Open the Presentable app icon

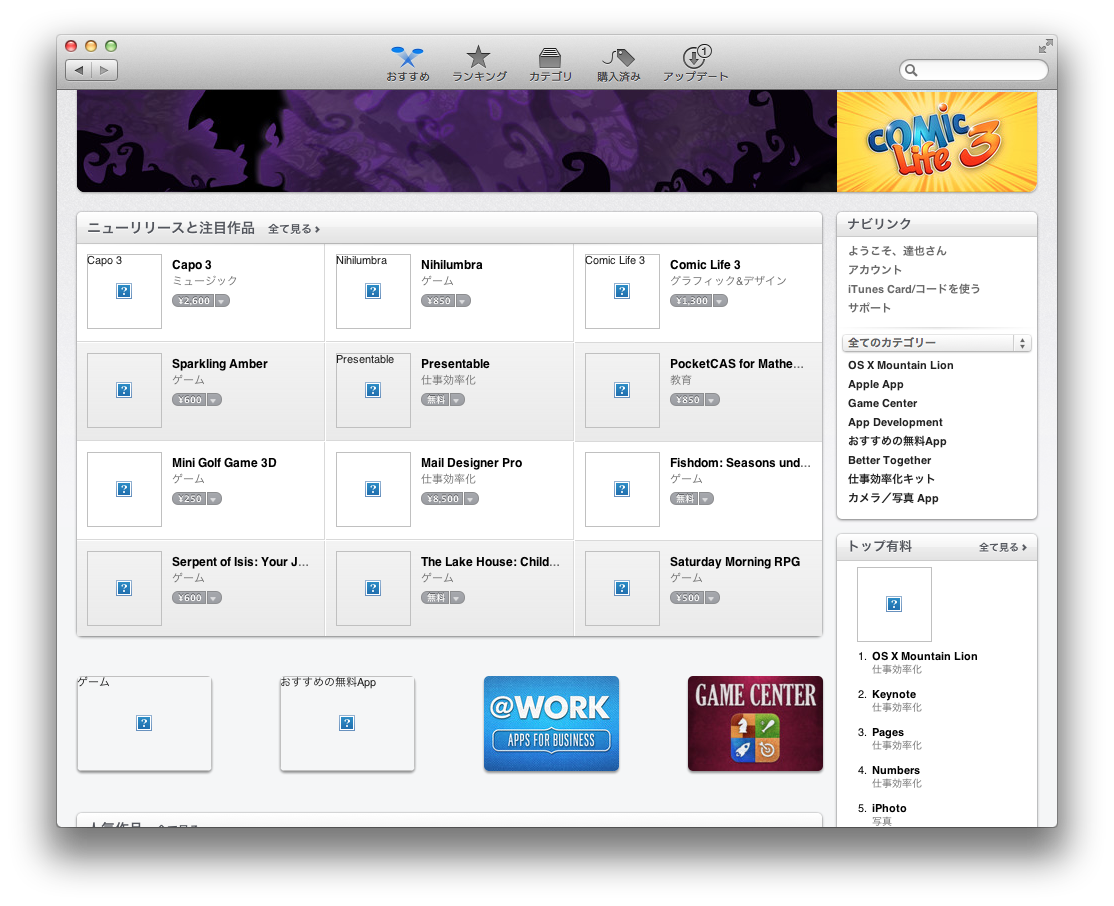373,390
